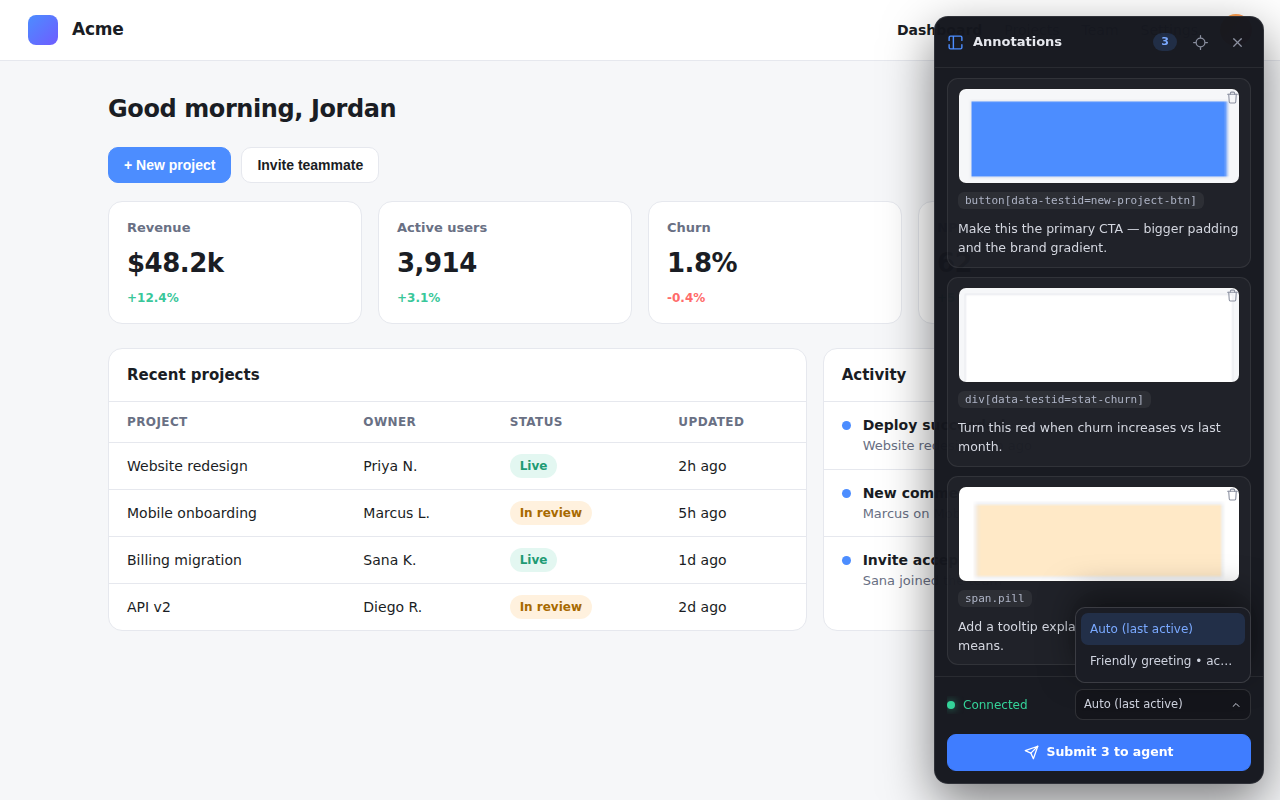Close the Annotations panel
This screenshot has height=800, width=1280.
(x=1237, y=42)
